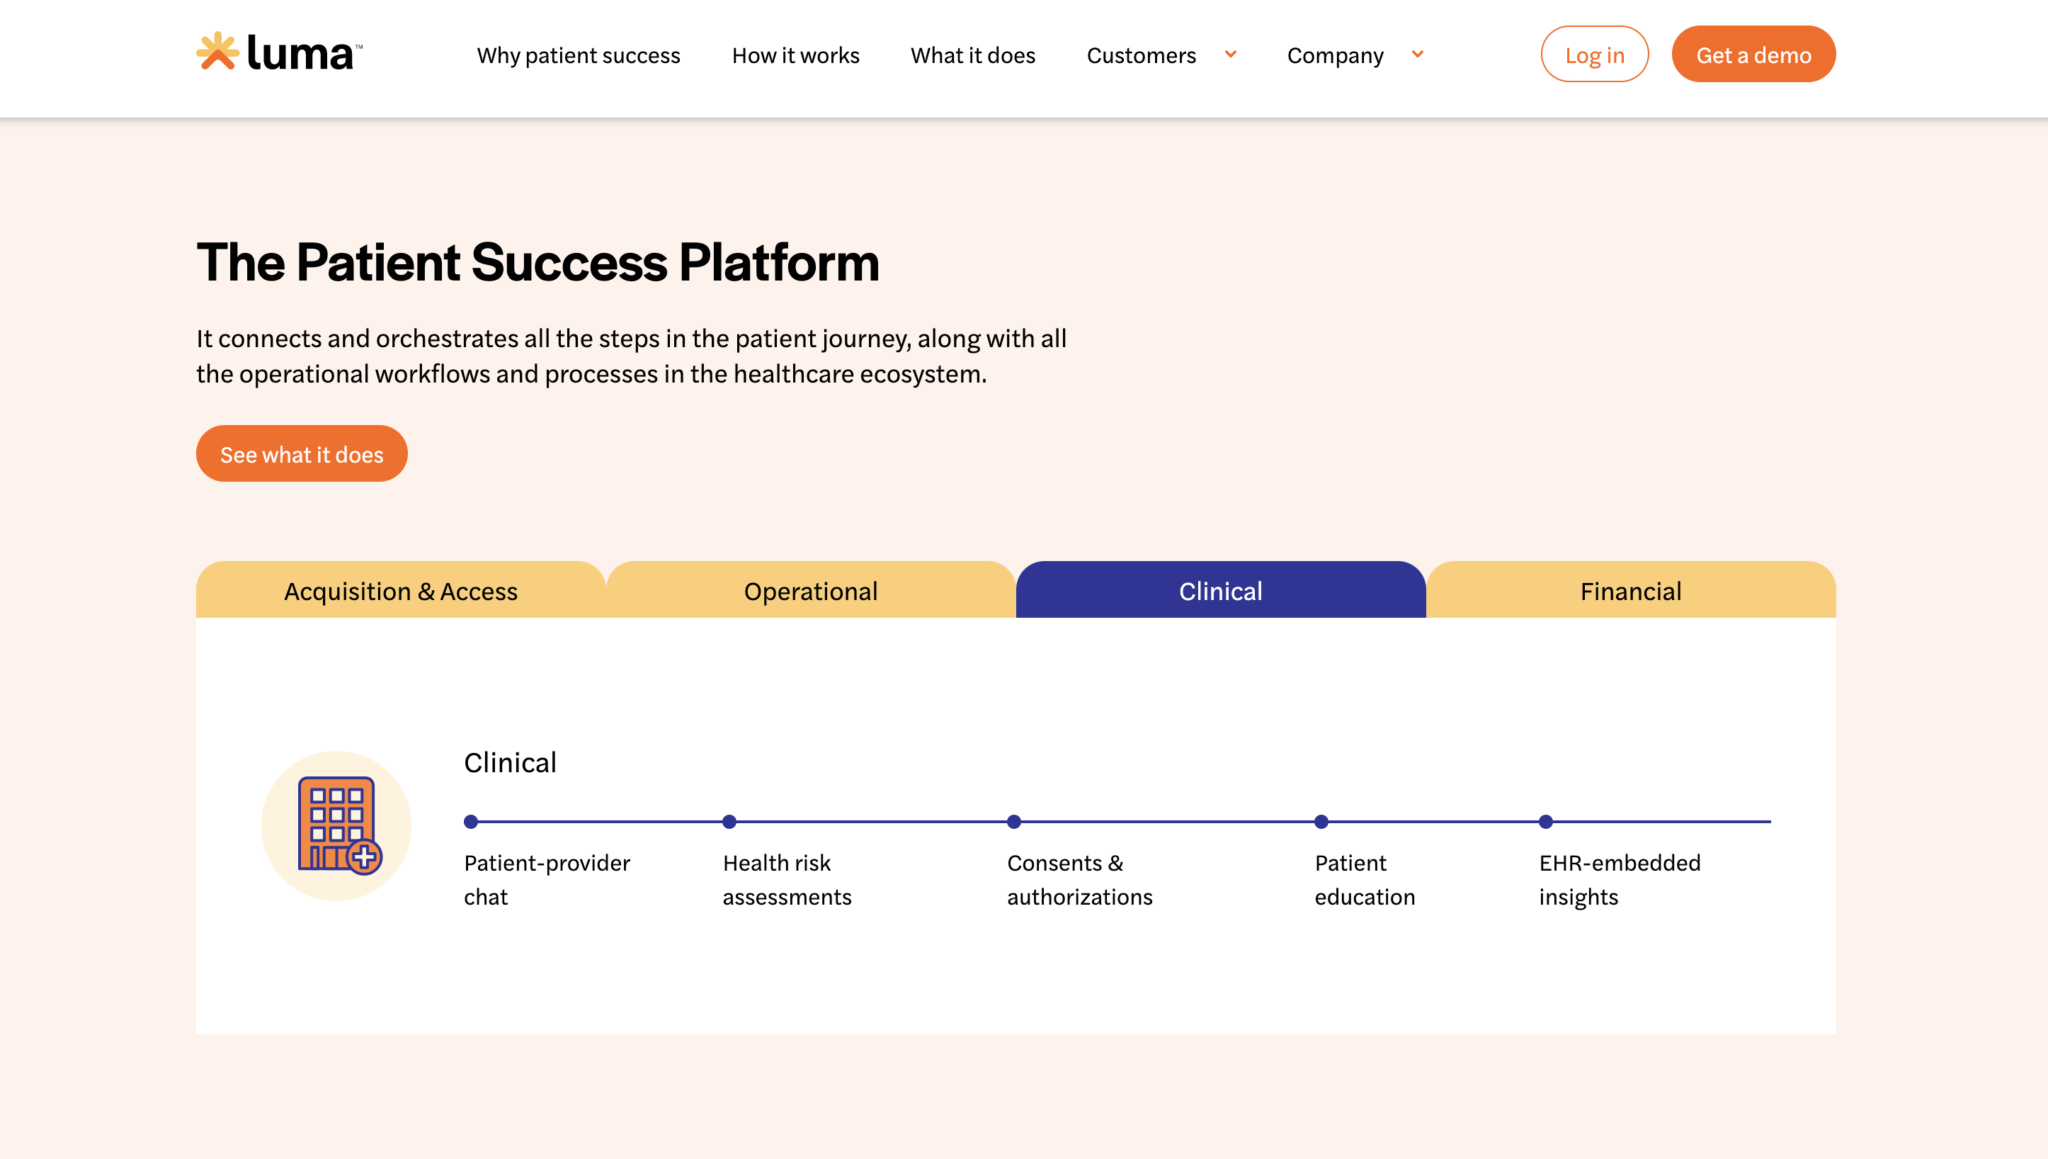
Task: View the Clinical tab
Action: click(1220, 590)
